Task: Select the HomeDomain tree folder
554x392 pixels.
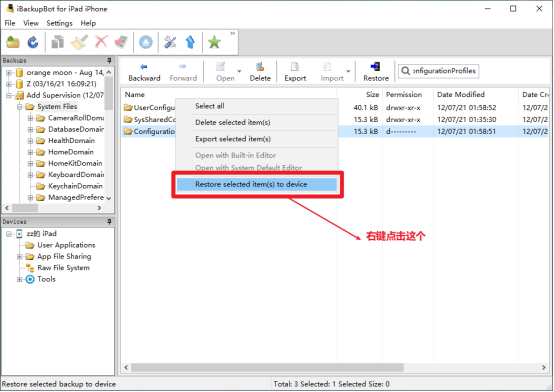Action: (71, 152)
